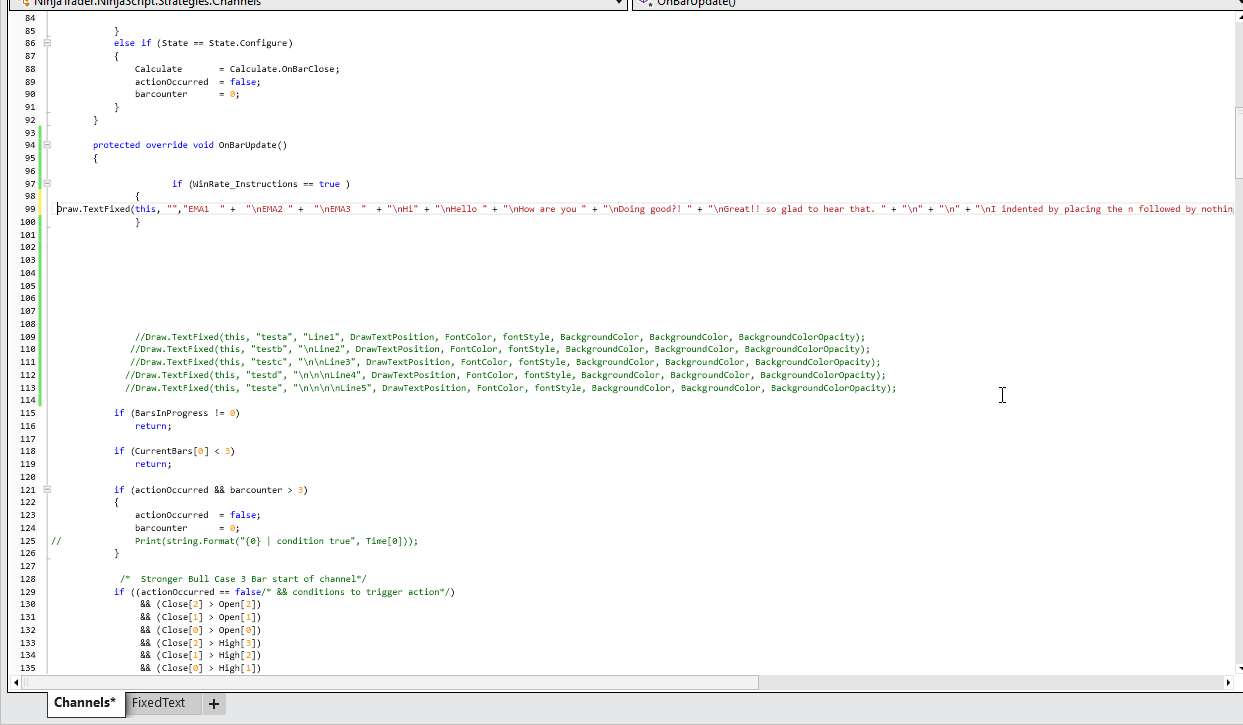Click '&& (Close[0] > High[1])' condition
Screen dimensions: 1243x725
(200, 668)
